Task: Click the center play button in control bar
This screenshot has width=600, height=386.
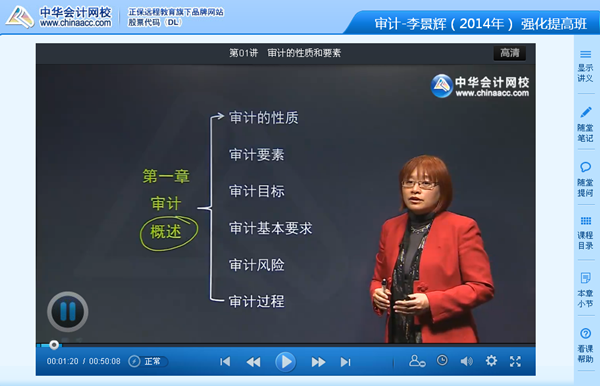Action: pos(285,362)
